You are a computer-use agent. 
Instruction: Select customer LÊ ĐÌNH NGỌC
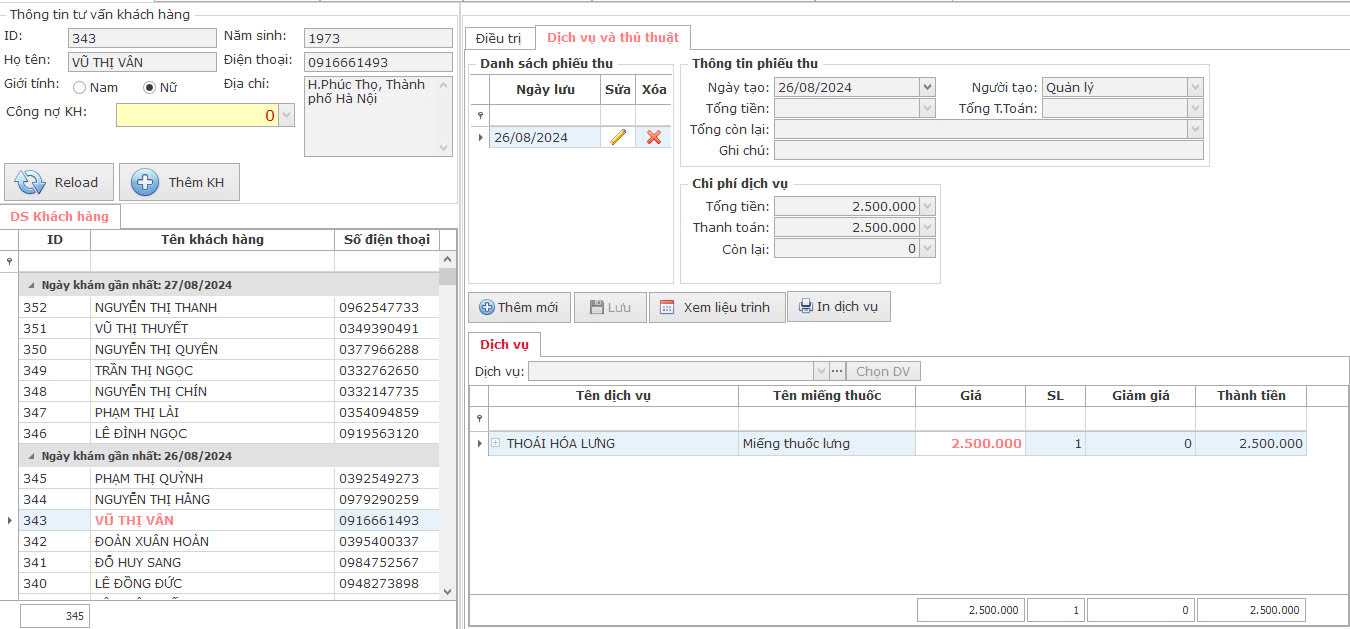point(141,433)
